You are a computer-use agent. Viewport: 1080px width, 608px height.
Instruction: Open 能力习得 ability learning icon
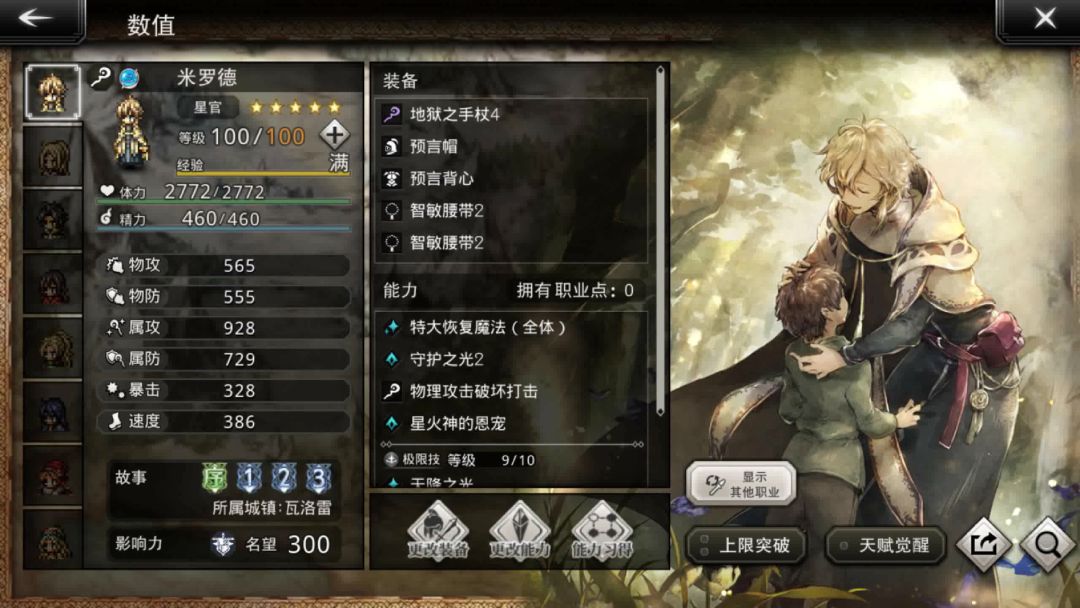pos(603,530)
